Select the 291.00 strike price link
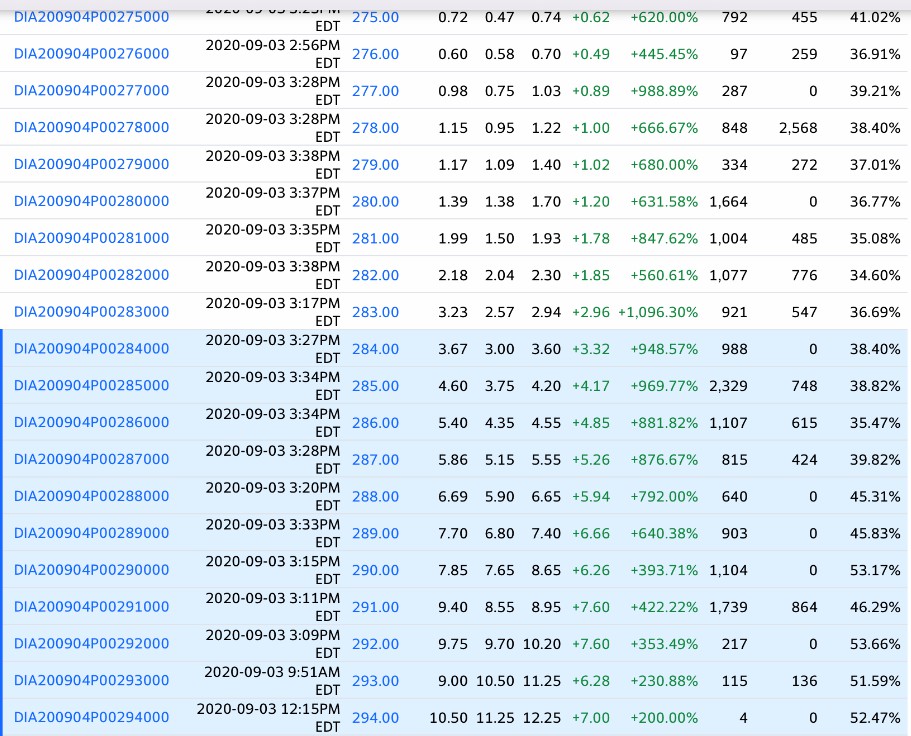This screenshot has width=911, height=736. [375, 608]
